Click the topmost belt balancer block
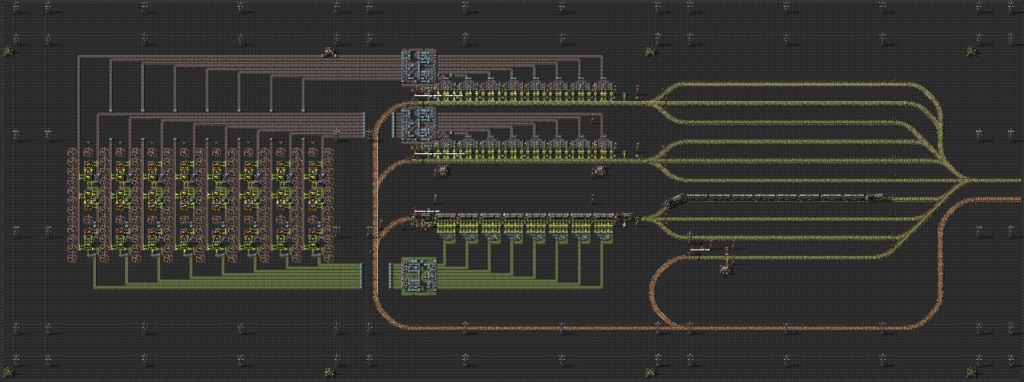This screenshot has width=1024, height=382. click(419, 66)
